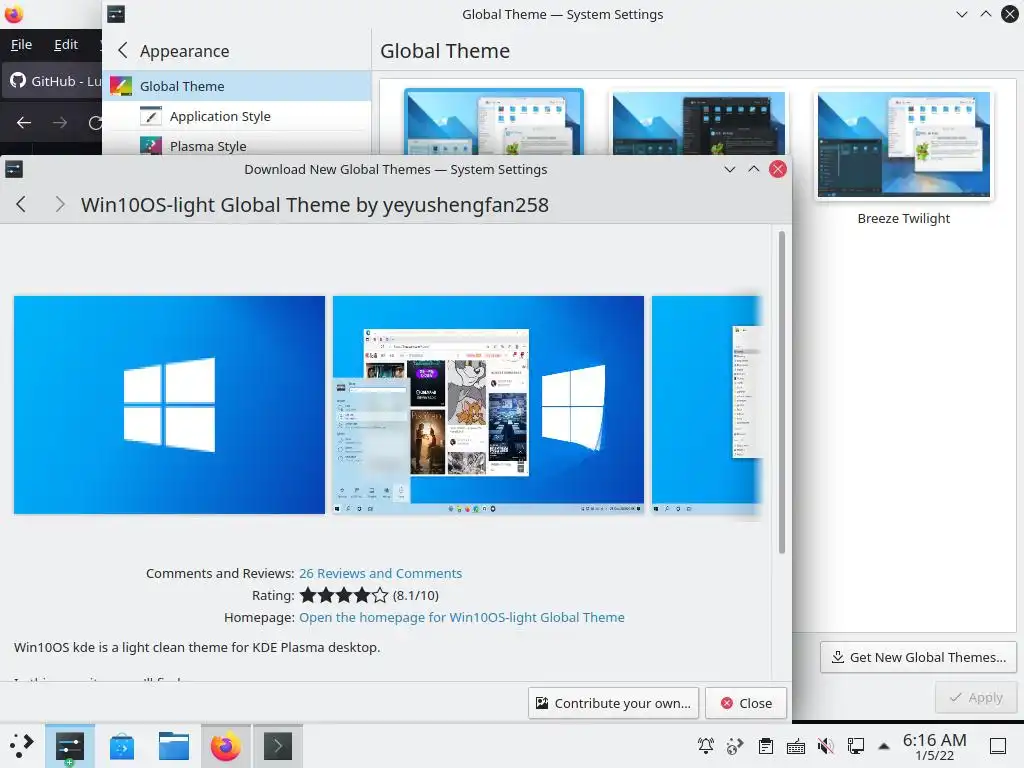
Task: Open notifications bell in system tray
Action: [705, 746]
